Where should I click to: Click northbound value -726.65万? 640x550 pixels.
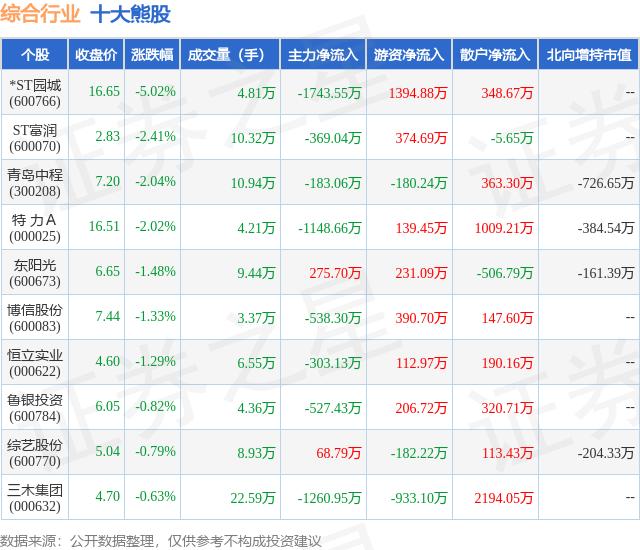[606, 183]
